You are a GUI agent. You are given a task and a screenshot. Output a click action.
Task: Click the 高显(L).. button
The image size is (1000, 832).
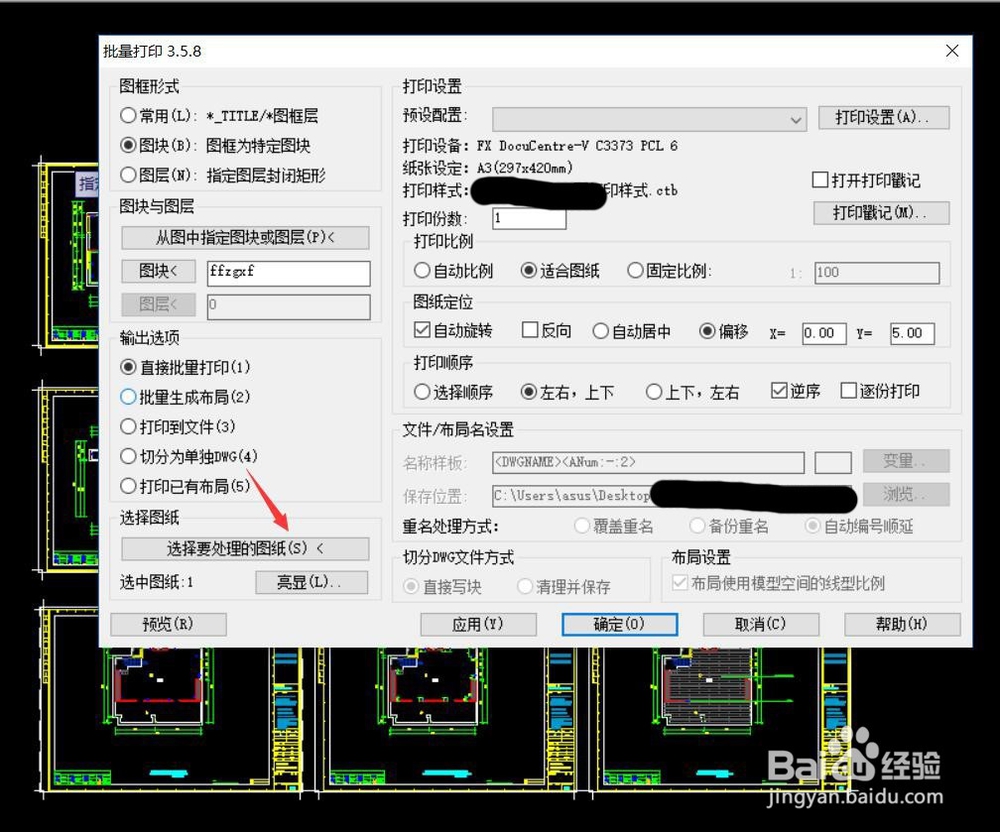point(312,582)
